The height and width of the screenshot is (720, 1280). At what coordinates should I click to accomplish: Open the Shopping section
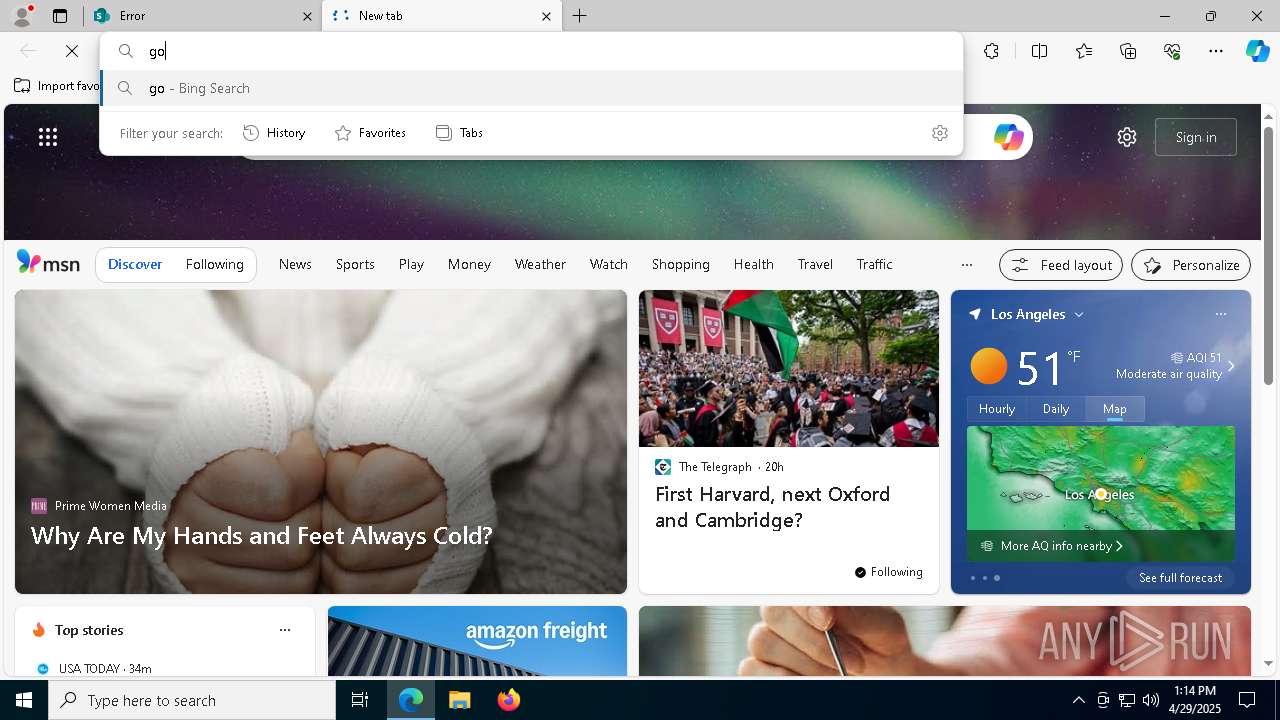tap(680, 264)
